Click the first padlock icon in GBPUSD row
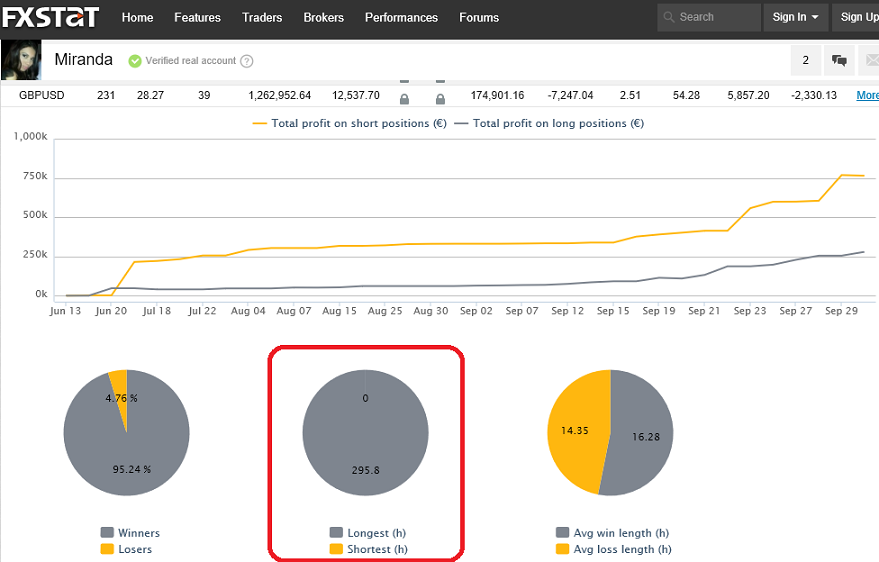This screenshot has height=562, width=879. [404, 99]
